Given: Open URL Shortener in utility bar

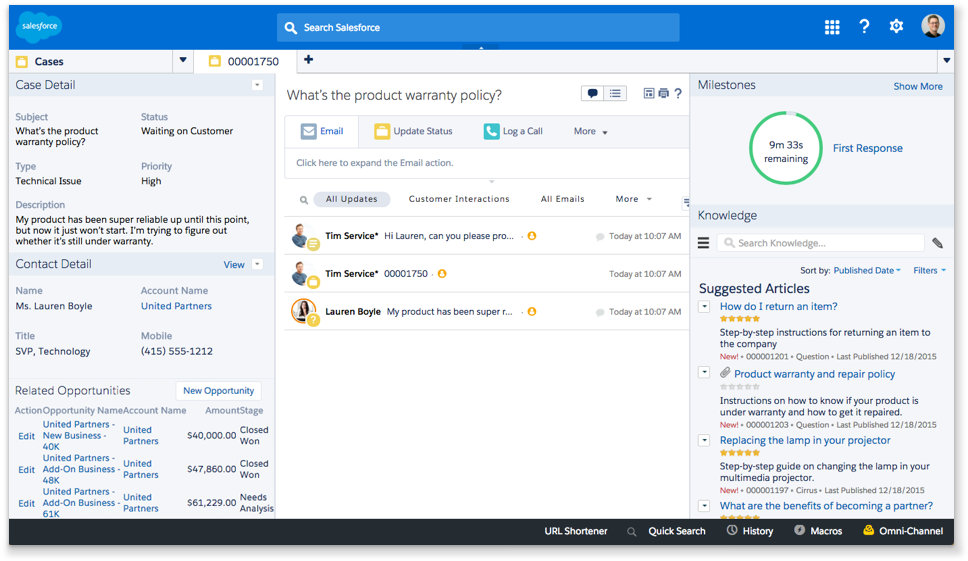Looking at the screenshot, I should tap(575, 531).
